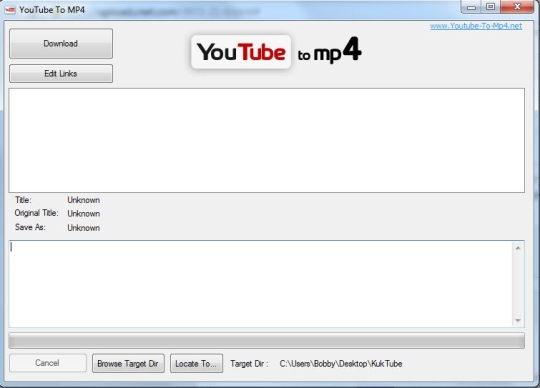Click the Title: label
The width and height of the screenshot is (540, 388).
[x=23, y=200]
